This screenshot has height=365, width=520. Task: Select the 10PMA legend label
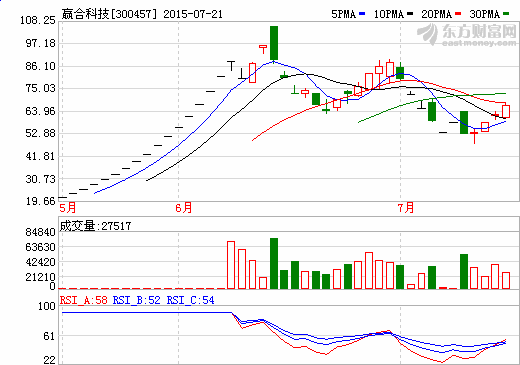(389, 14)
